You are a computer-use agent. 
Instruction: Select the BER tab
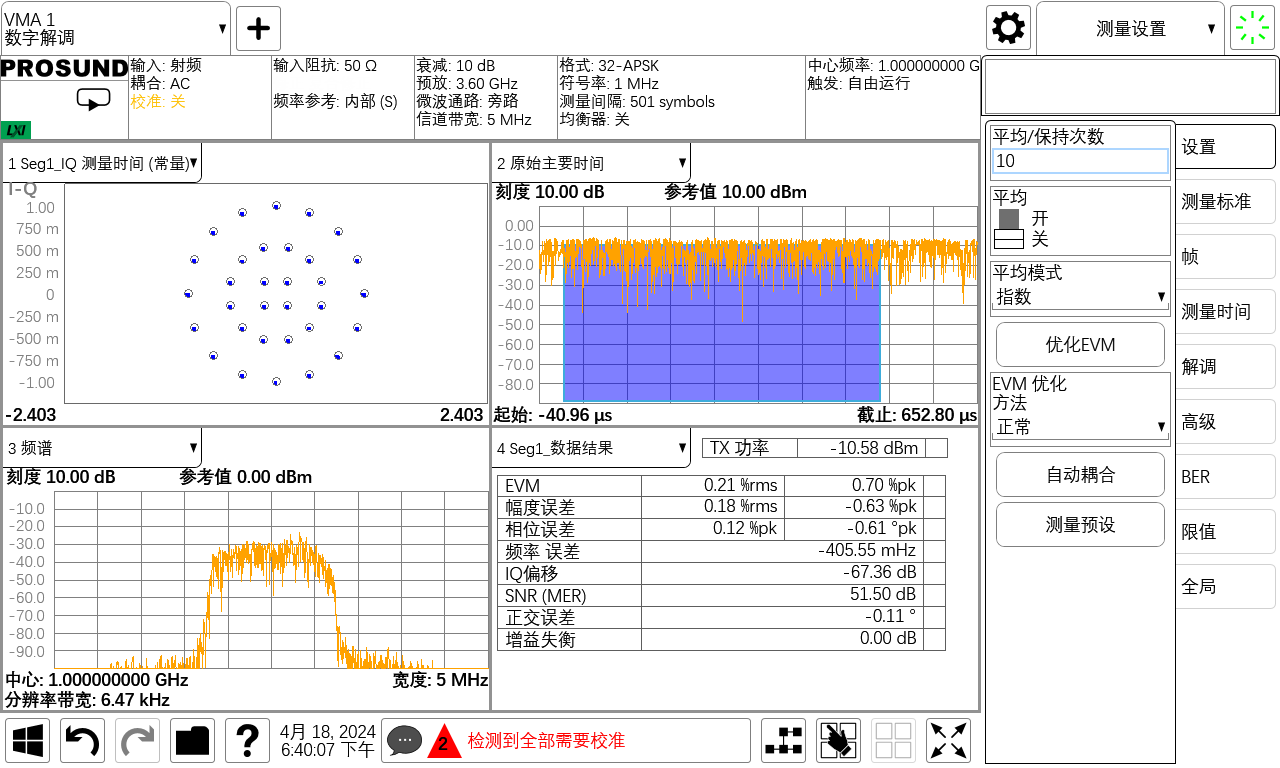tap(1225, 477)
